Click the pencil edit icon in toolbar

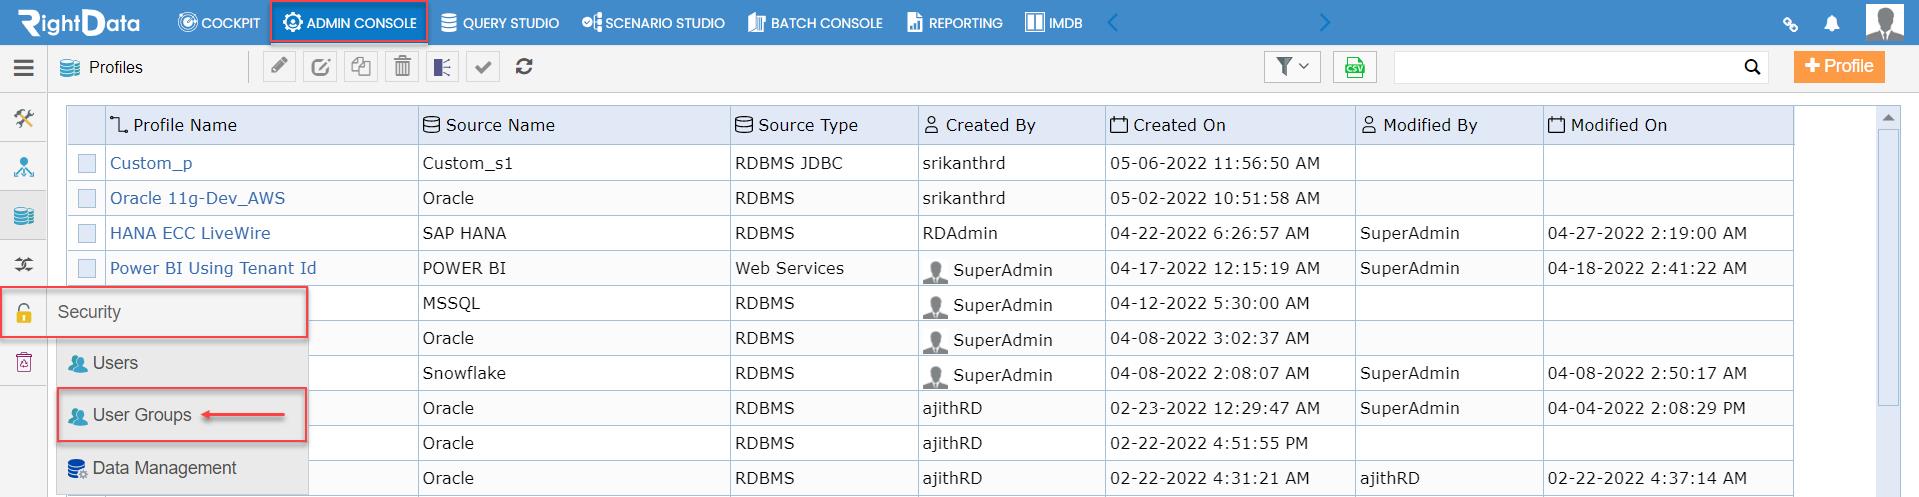(x=279, y=67)
